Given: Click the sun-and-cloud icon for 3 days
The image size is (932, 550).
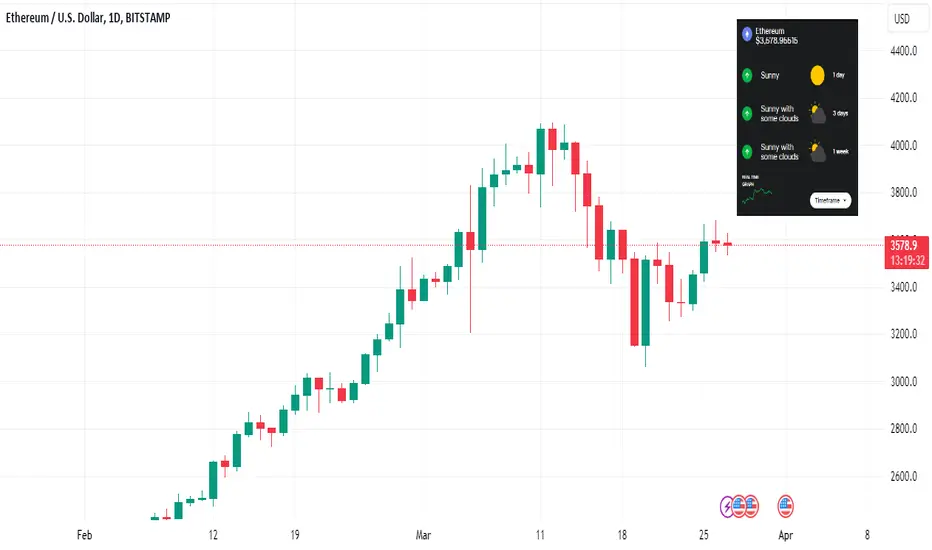Looking at the screenshot, I should pyautogui.click(x=818, y=113).
